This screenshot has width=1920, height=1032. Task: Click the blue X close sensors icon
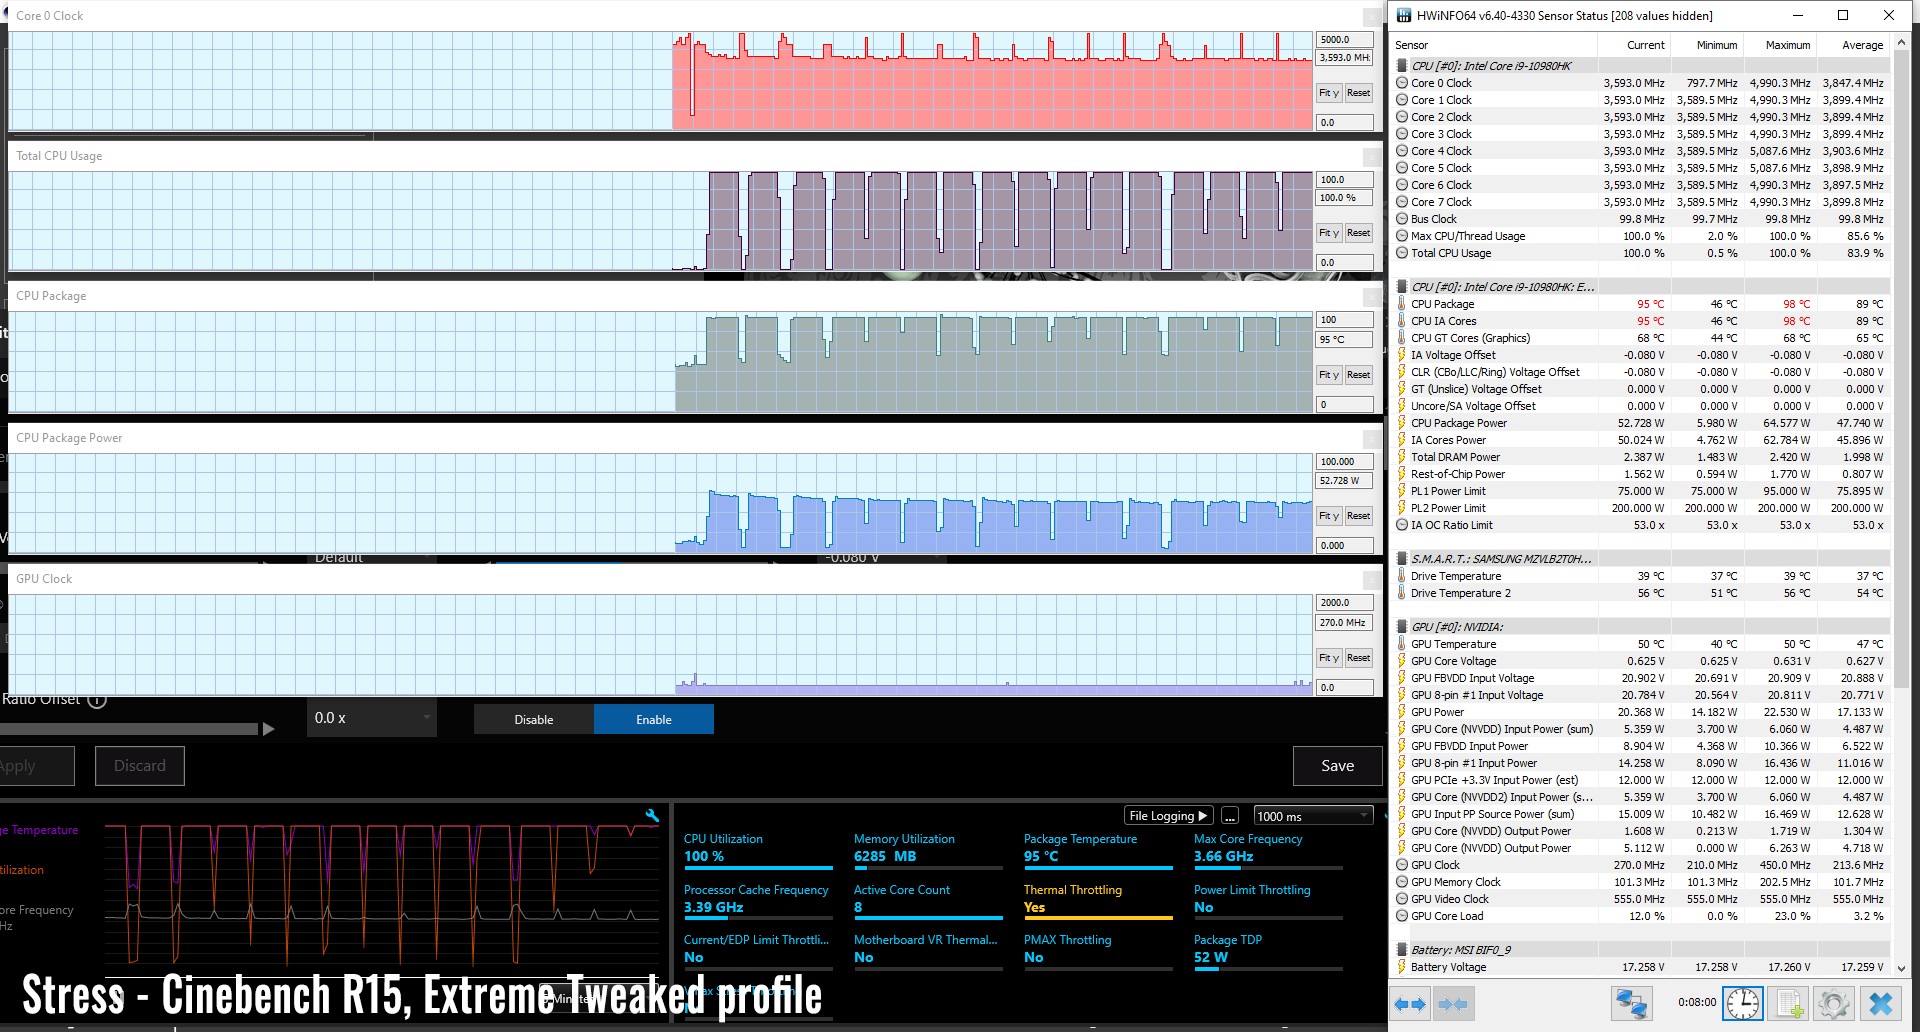[1881, 1003]
